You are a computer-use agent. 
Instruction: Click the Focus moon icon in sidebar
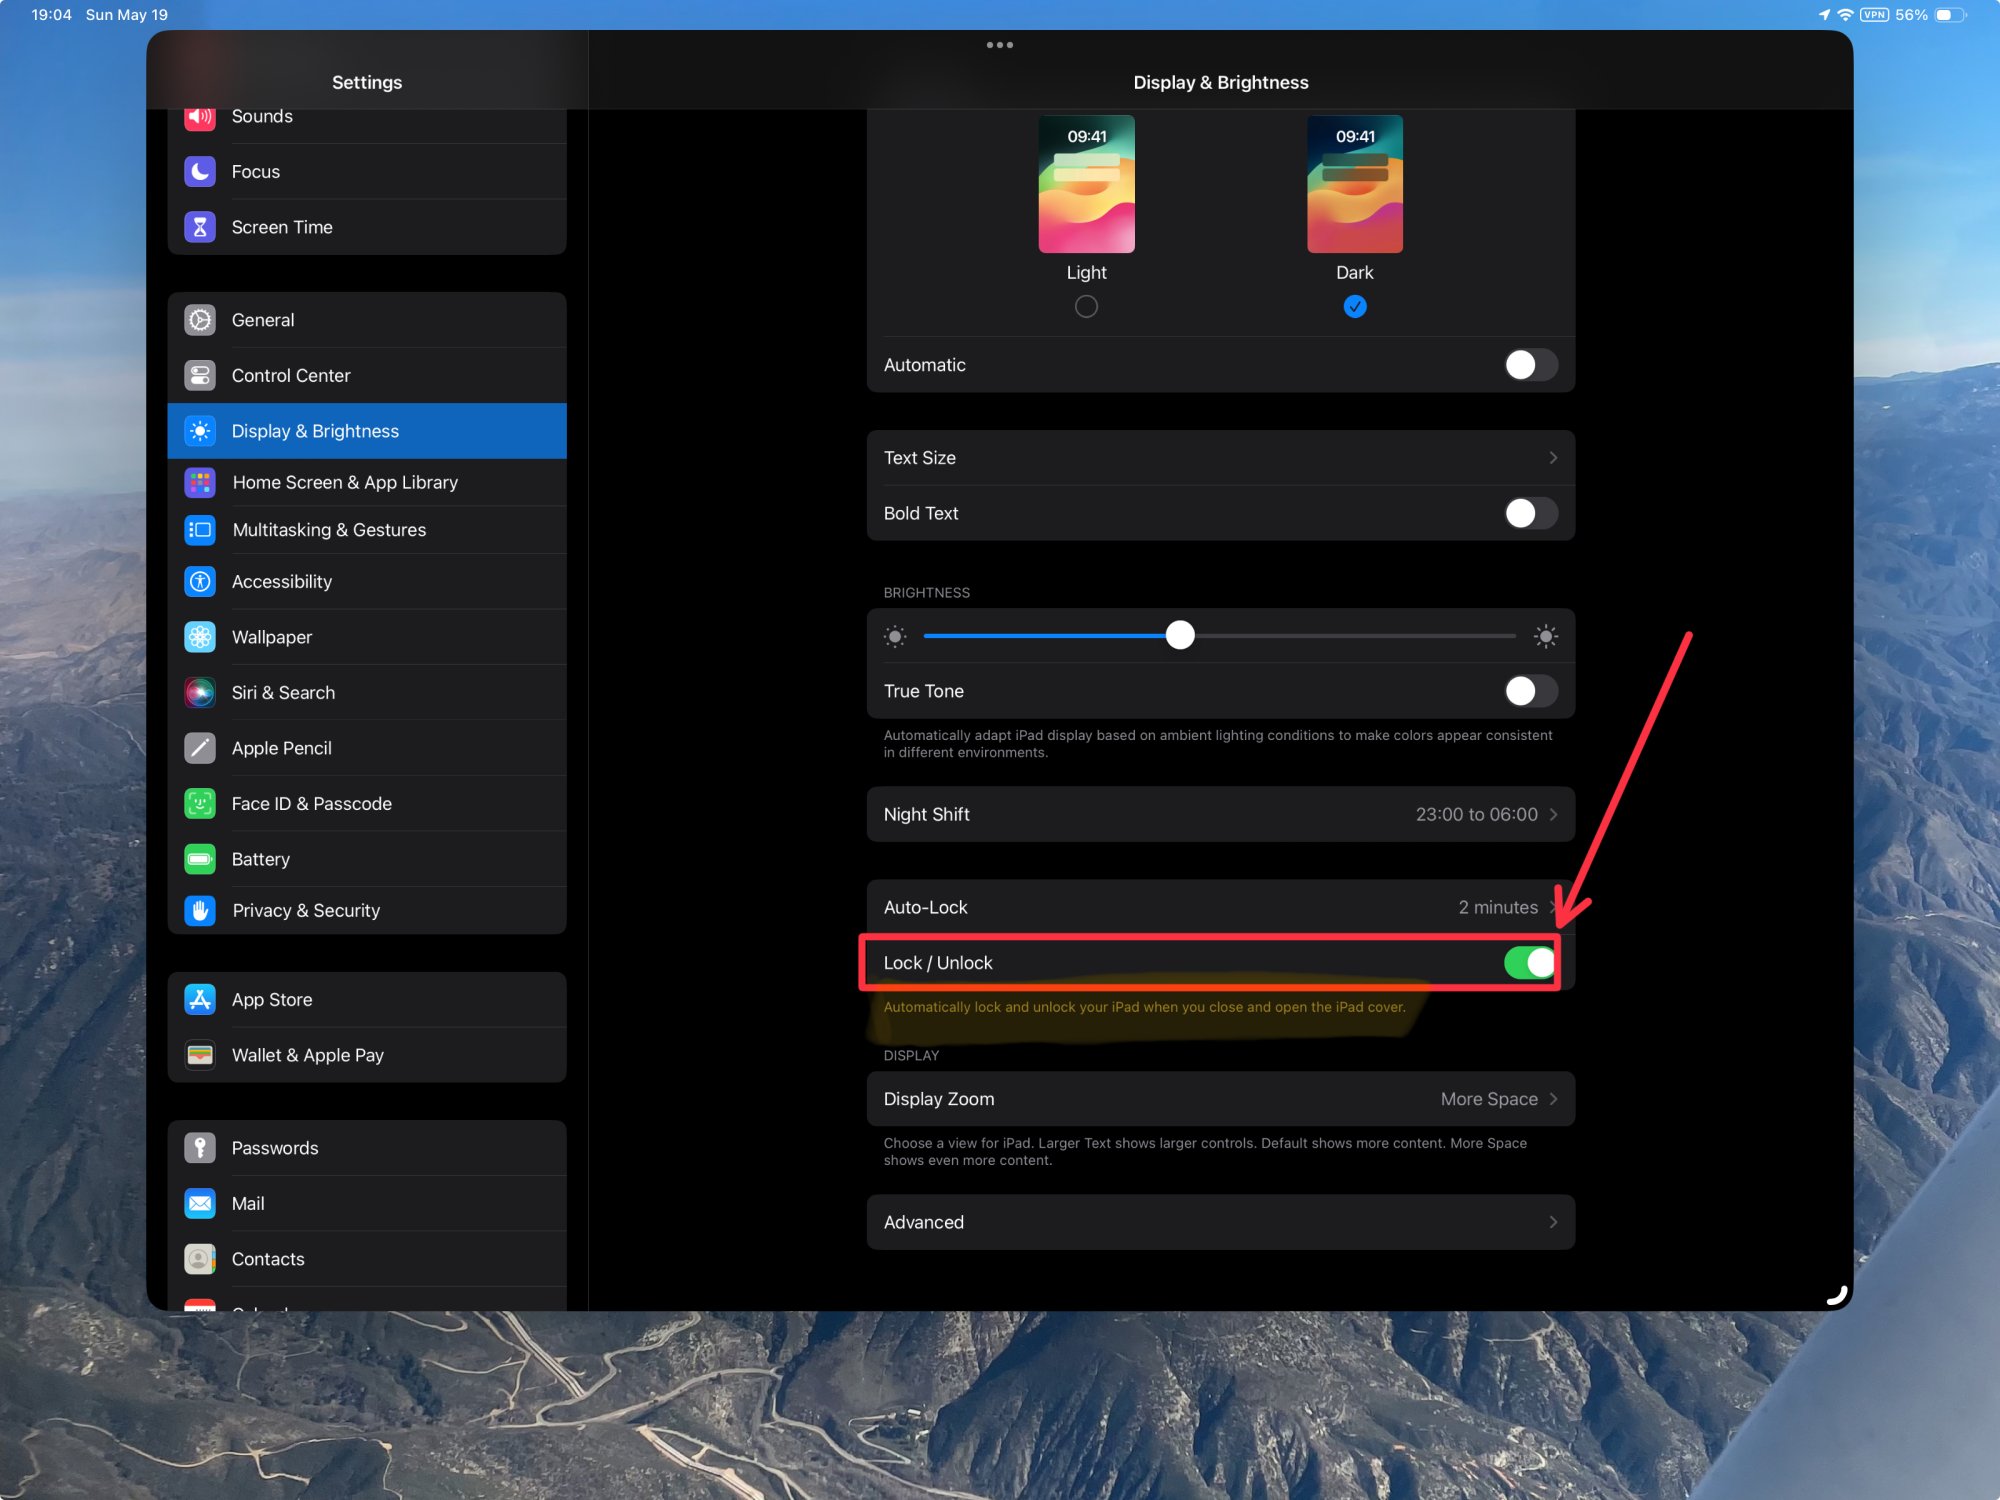(x=200, y=172)
